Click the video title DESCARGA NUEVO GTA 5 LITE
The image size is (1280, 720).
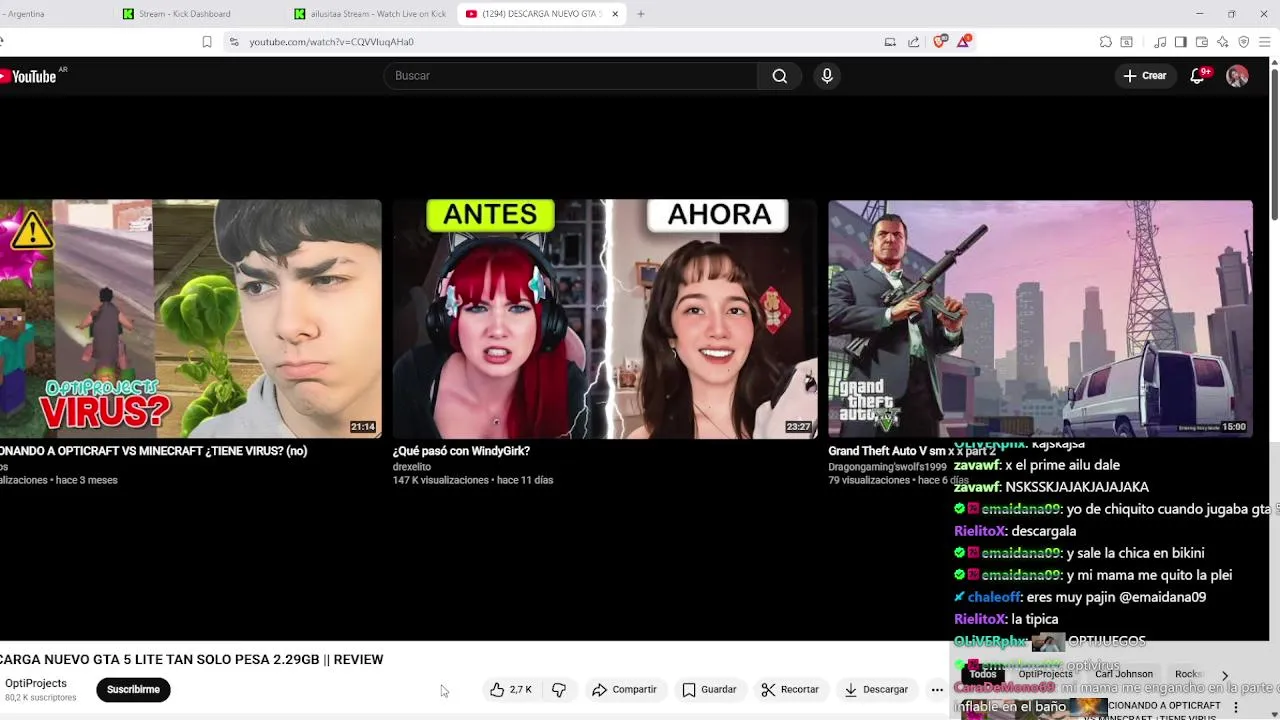(x=192, y=660)
